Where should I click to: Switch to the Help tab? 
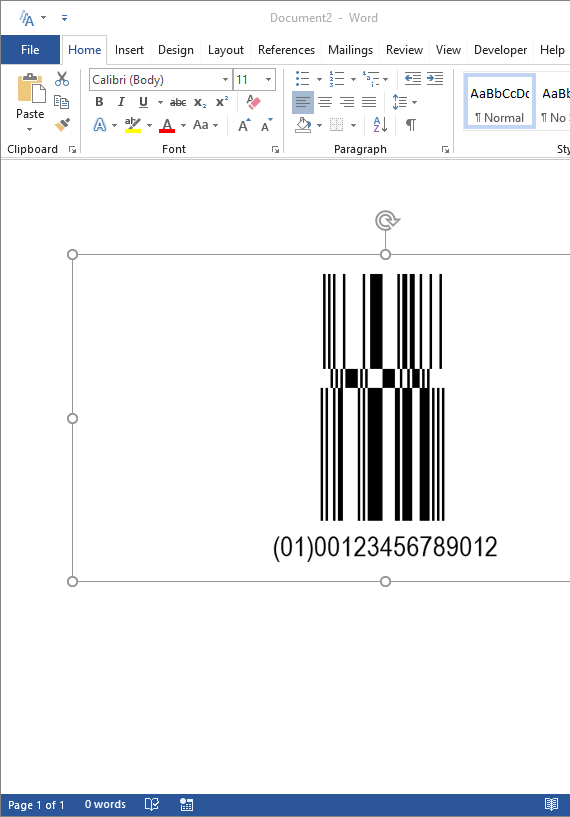(x=552, y=50)
